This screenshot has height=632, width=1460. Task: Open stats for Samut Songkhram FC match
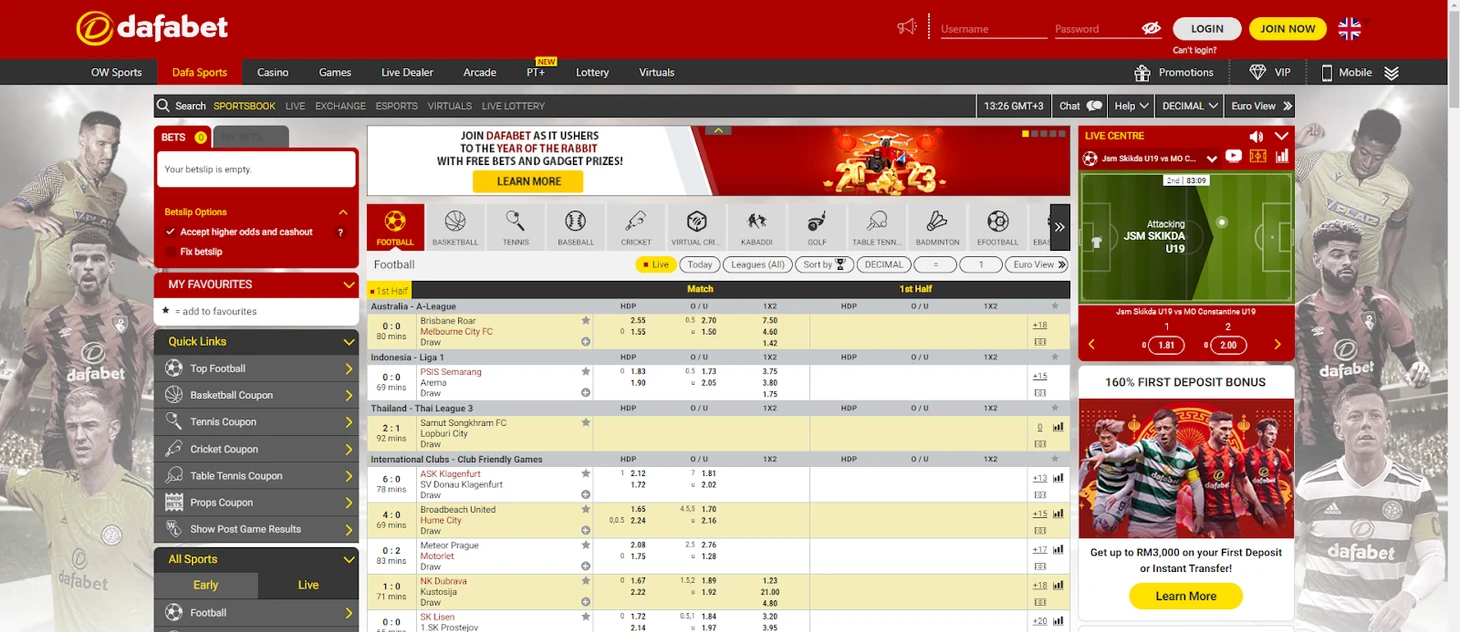click(x=1058, y=427)
